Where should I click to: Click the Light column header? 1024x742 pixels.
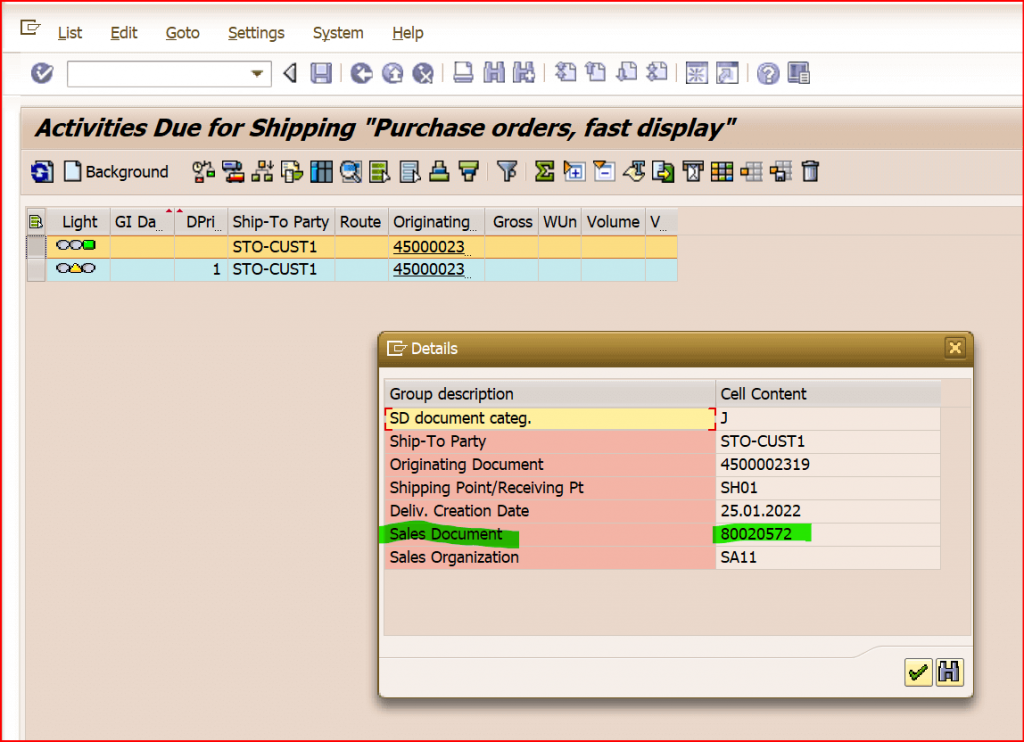pyautogui.click(x=79, y=222)
